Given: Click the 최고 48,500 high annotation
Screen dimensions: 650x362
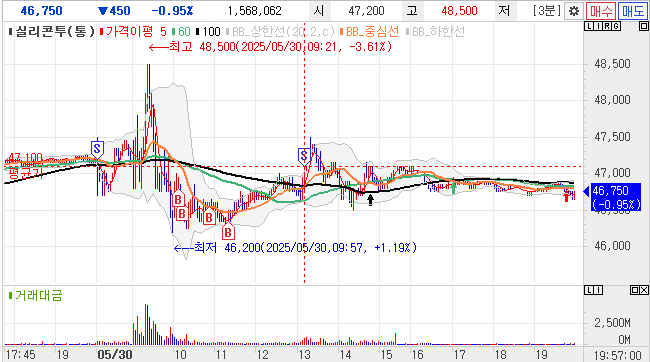Looking at the screenshot, I should coord(270,46).
